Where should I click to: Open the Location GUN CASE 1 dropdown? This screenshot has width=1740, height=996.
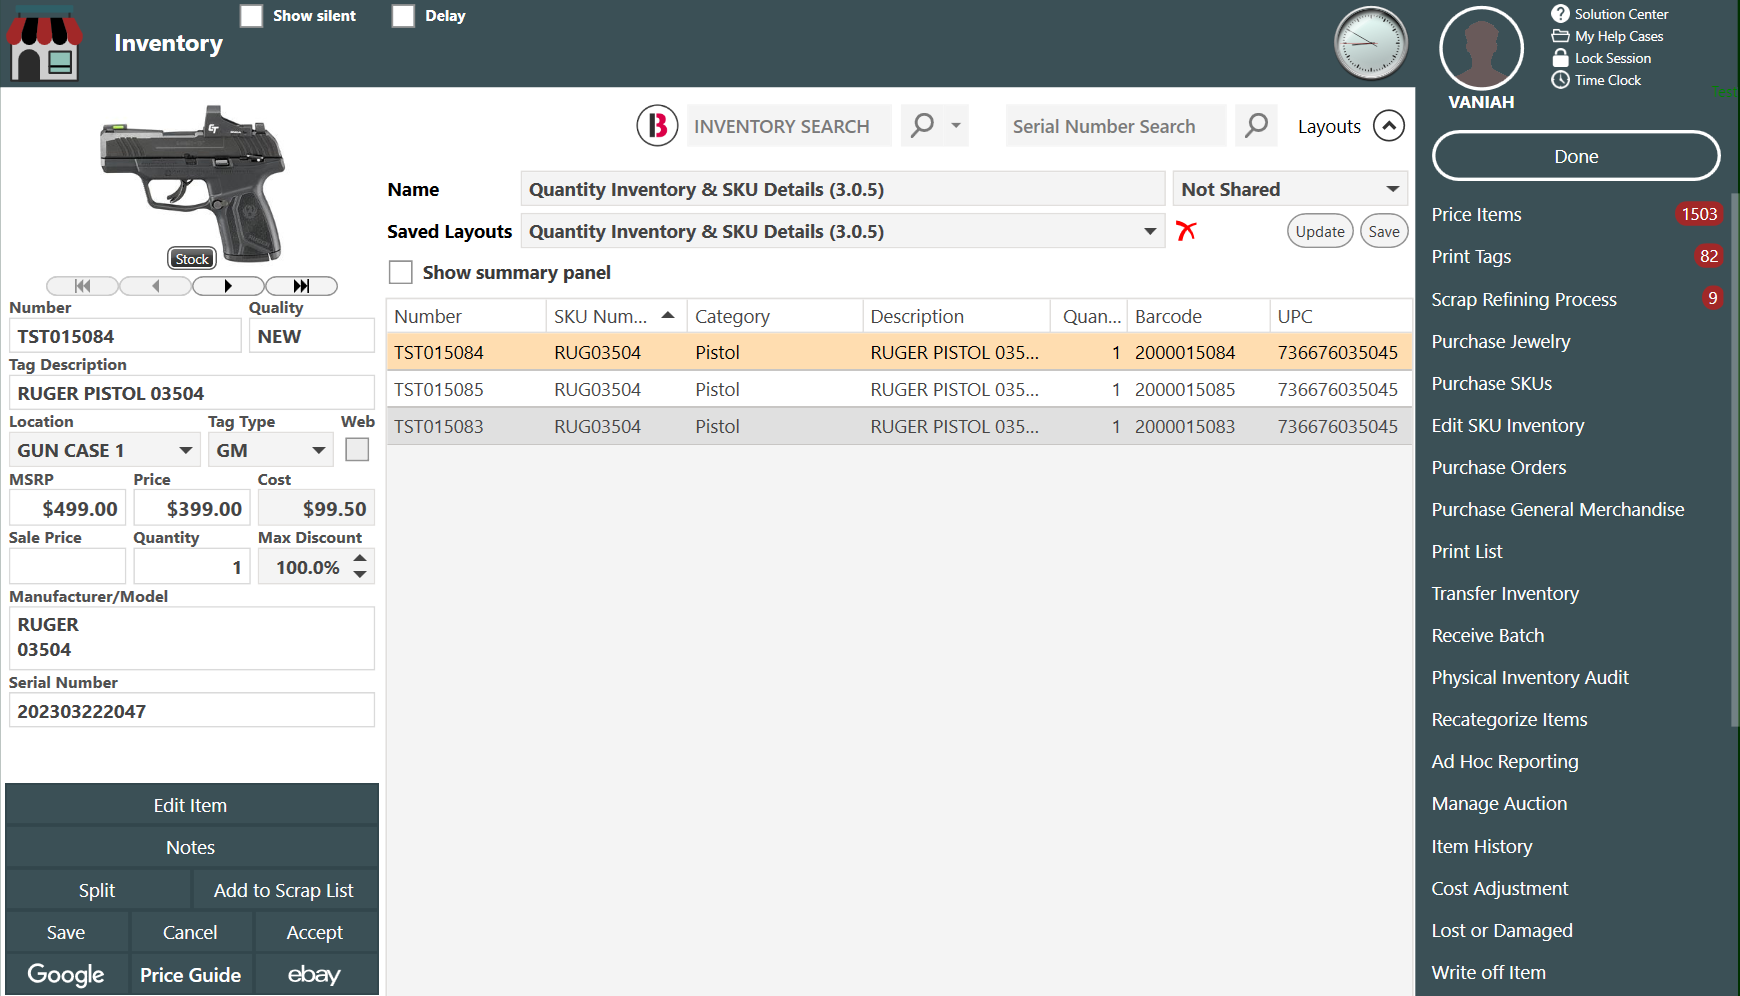104,450
